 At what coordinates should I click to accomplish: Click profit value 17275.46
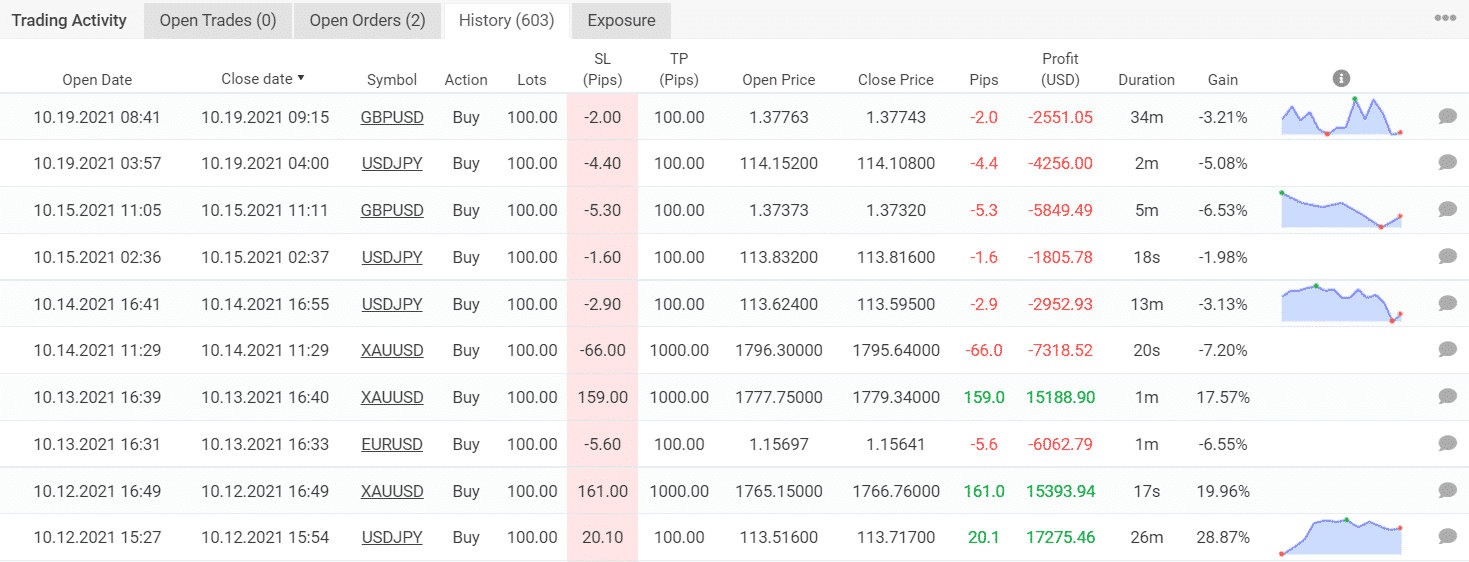point(1060,537)
